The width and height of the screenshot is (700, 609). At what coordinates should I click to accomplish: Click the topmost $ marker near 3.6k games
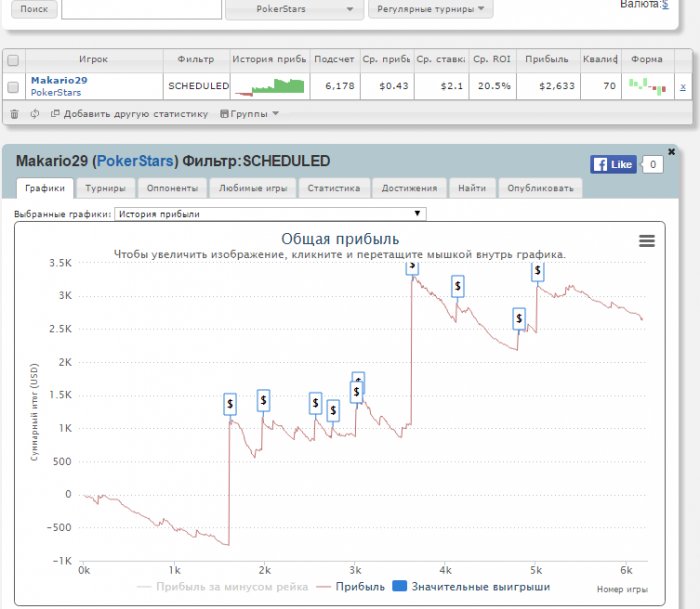412,267
